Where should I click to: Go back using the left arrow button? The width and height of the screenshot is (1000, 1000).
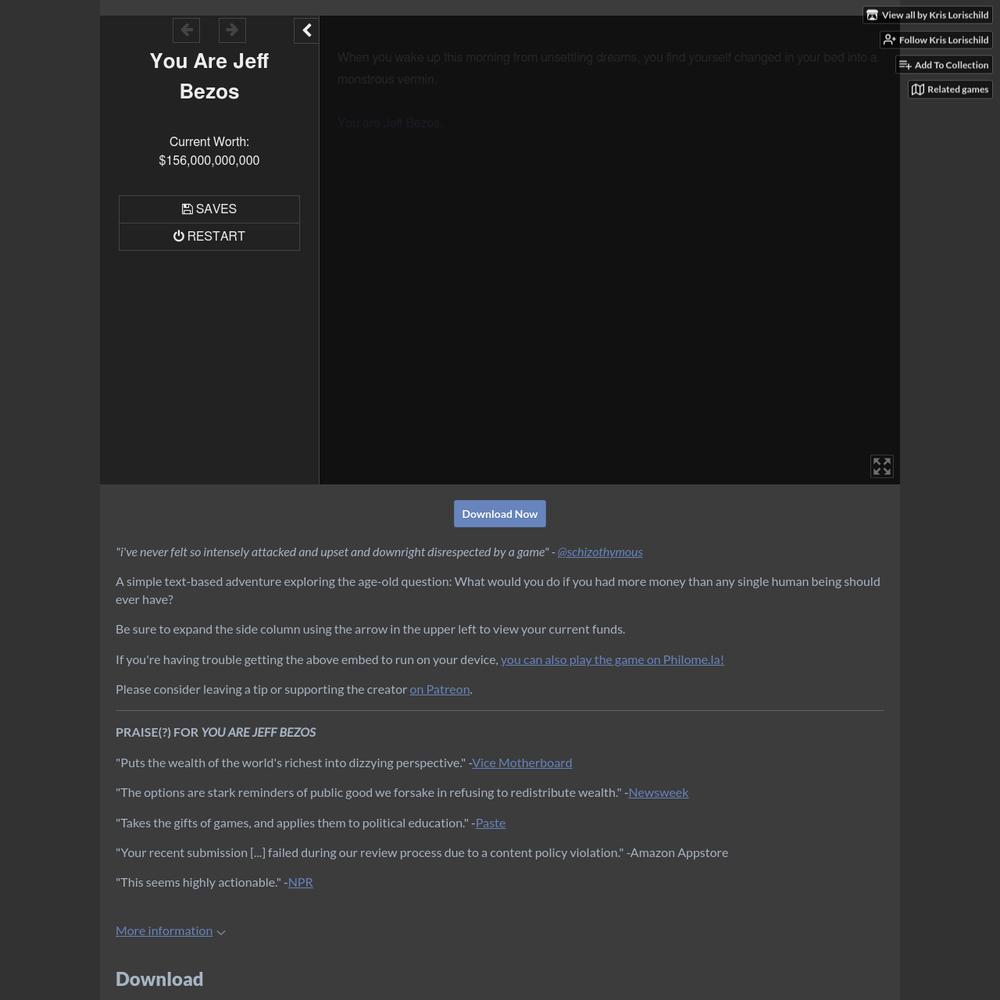point(186,30)
